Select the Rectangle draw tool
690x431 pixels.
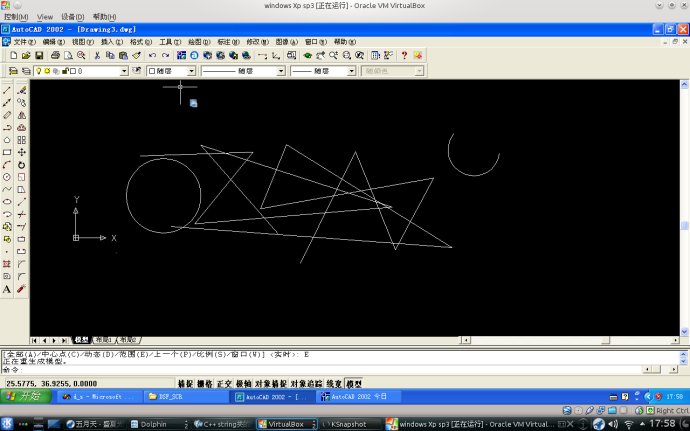point(7,152)
